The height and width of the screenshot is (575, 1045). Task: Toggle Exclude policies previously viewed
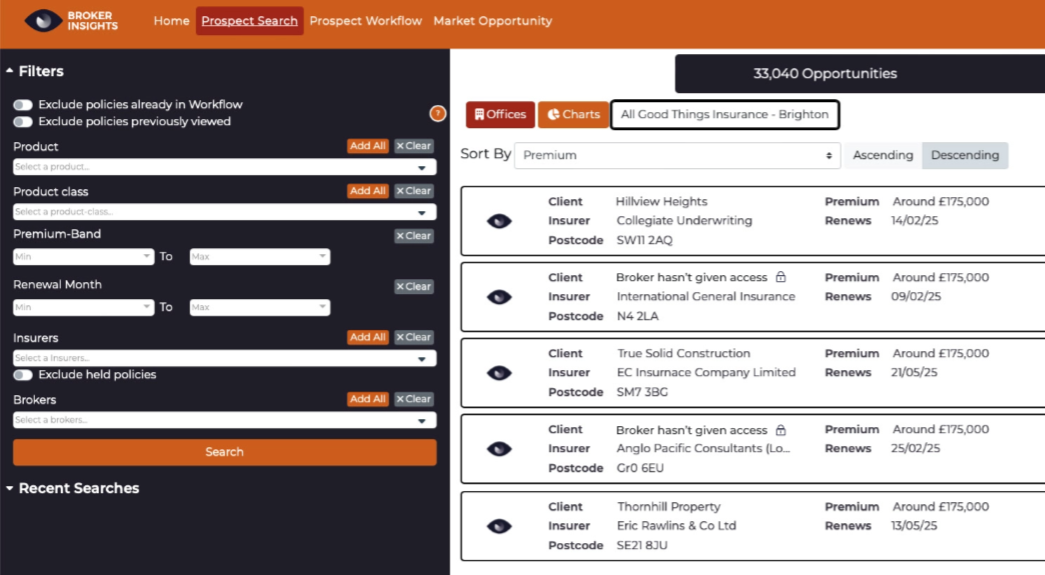(23, 121)
